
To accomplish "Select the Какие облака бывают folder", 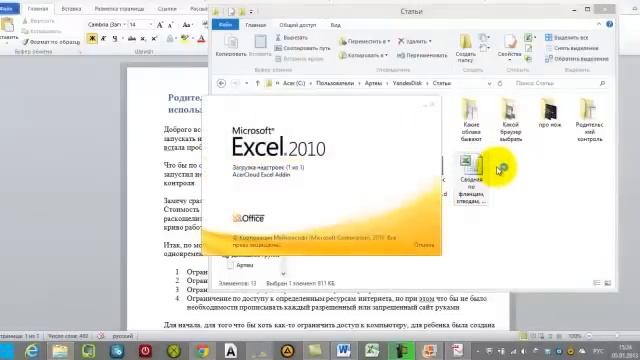I will [x=471, y=120].
